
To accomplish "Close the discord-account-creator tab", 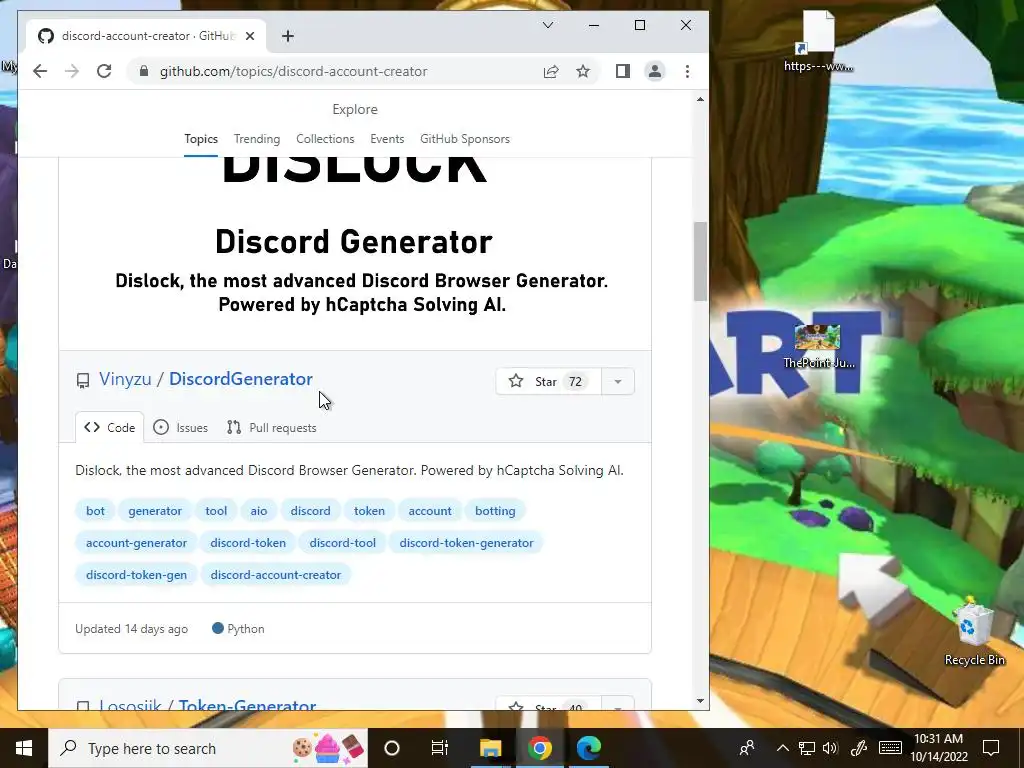I will tap(249, 36).
